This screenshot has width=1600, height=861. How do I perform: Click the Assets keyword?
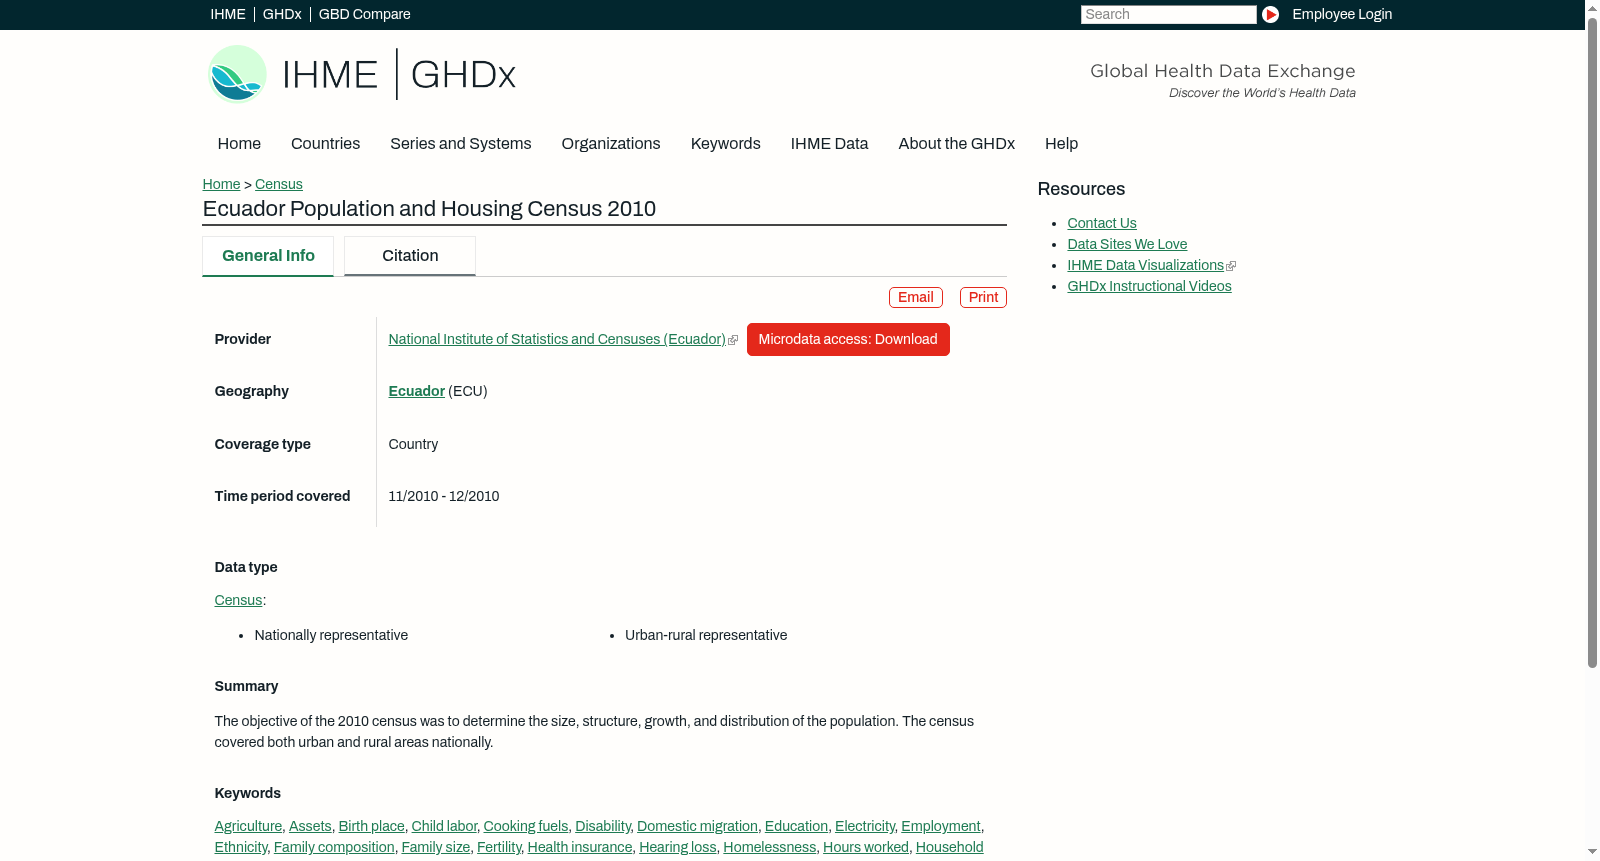pos(310,826)
